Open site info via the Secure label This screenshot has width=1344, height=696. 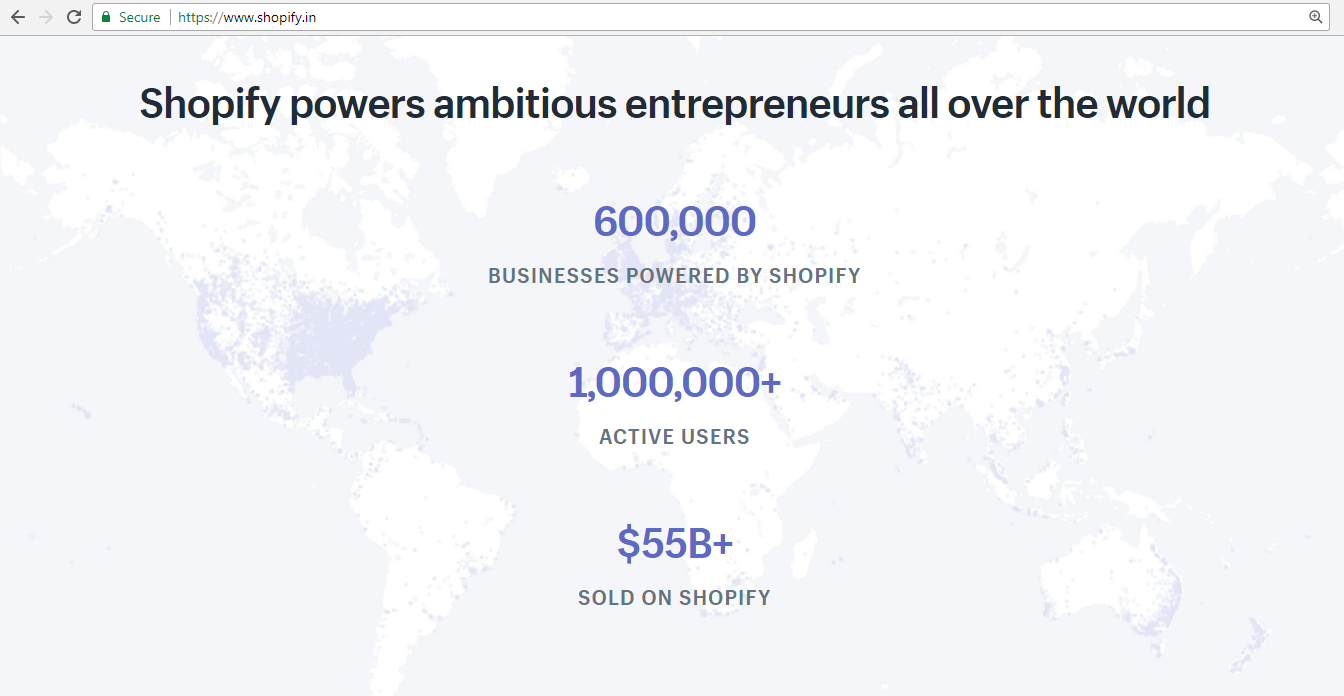coord(139,17)
